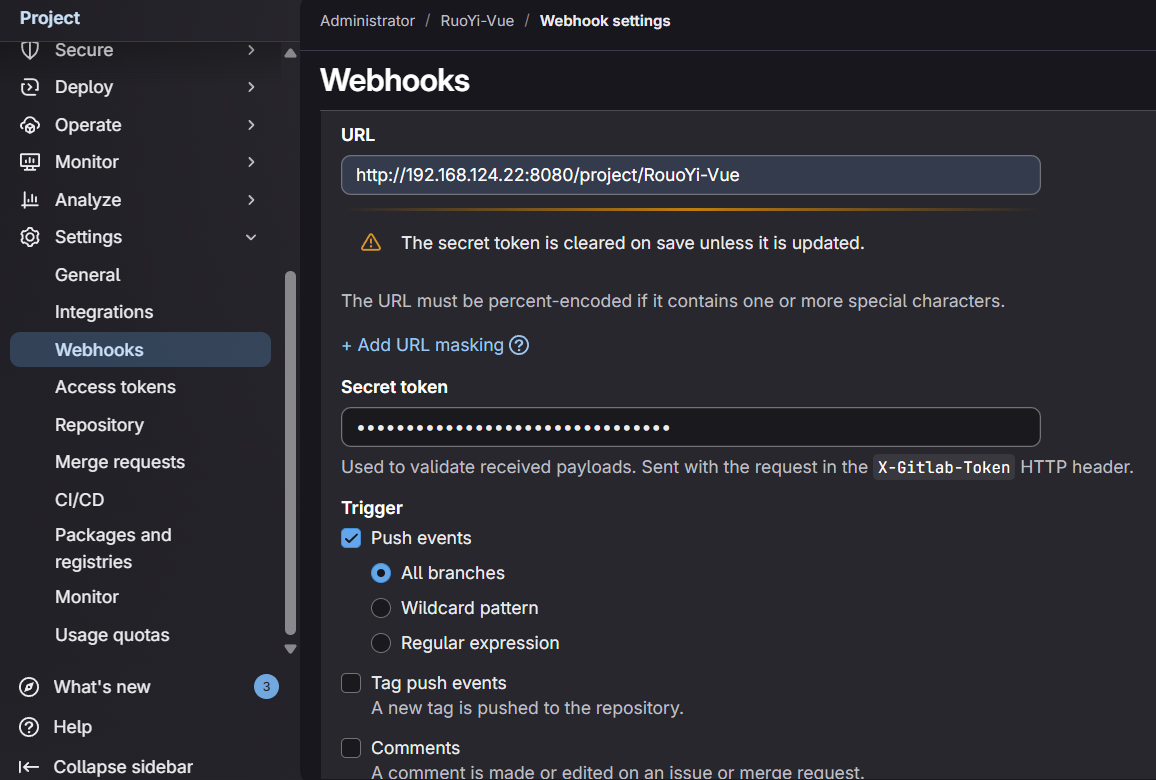Expand the Deploy section chevron
The width and height of the screenshot is (1156, 780).
[x=251, y=87]
